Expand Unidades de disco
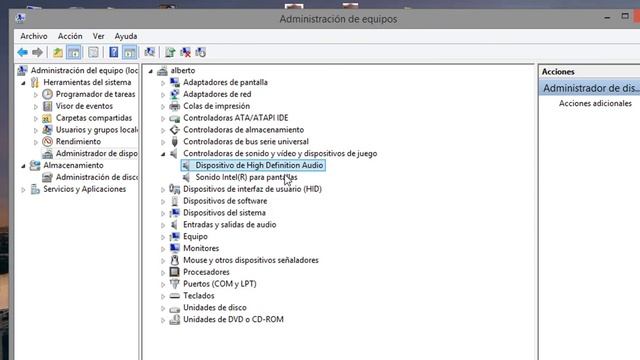The image size is (640, 360). (x=163, y=308)
